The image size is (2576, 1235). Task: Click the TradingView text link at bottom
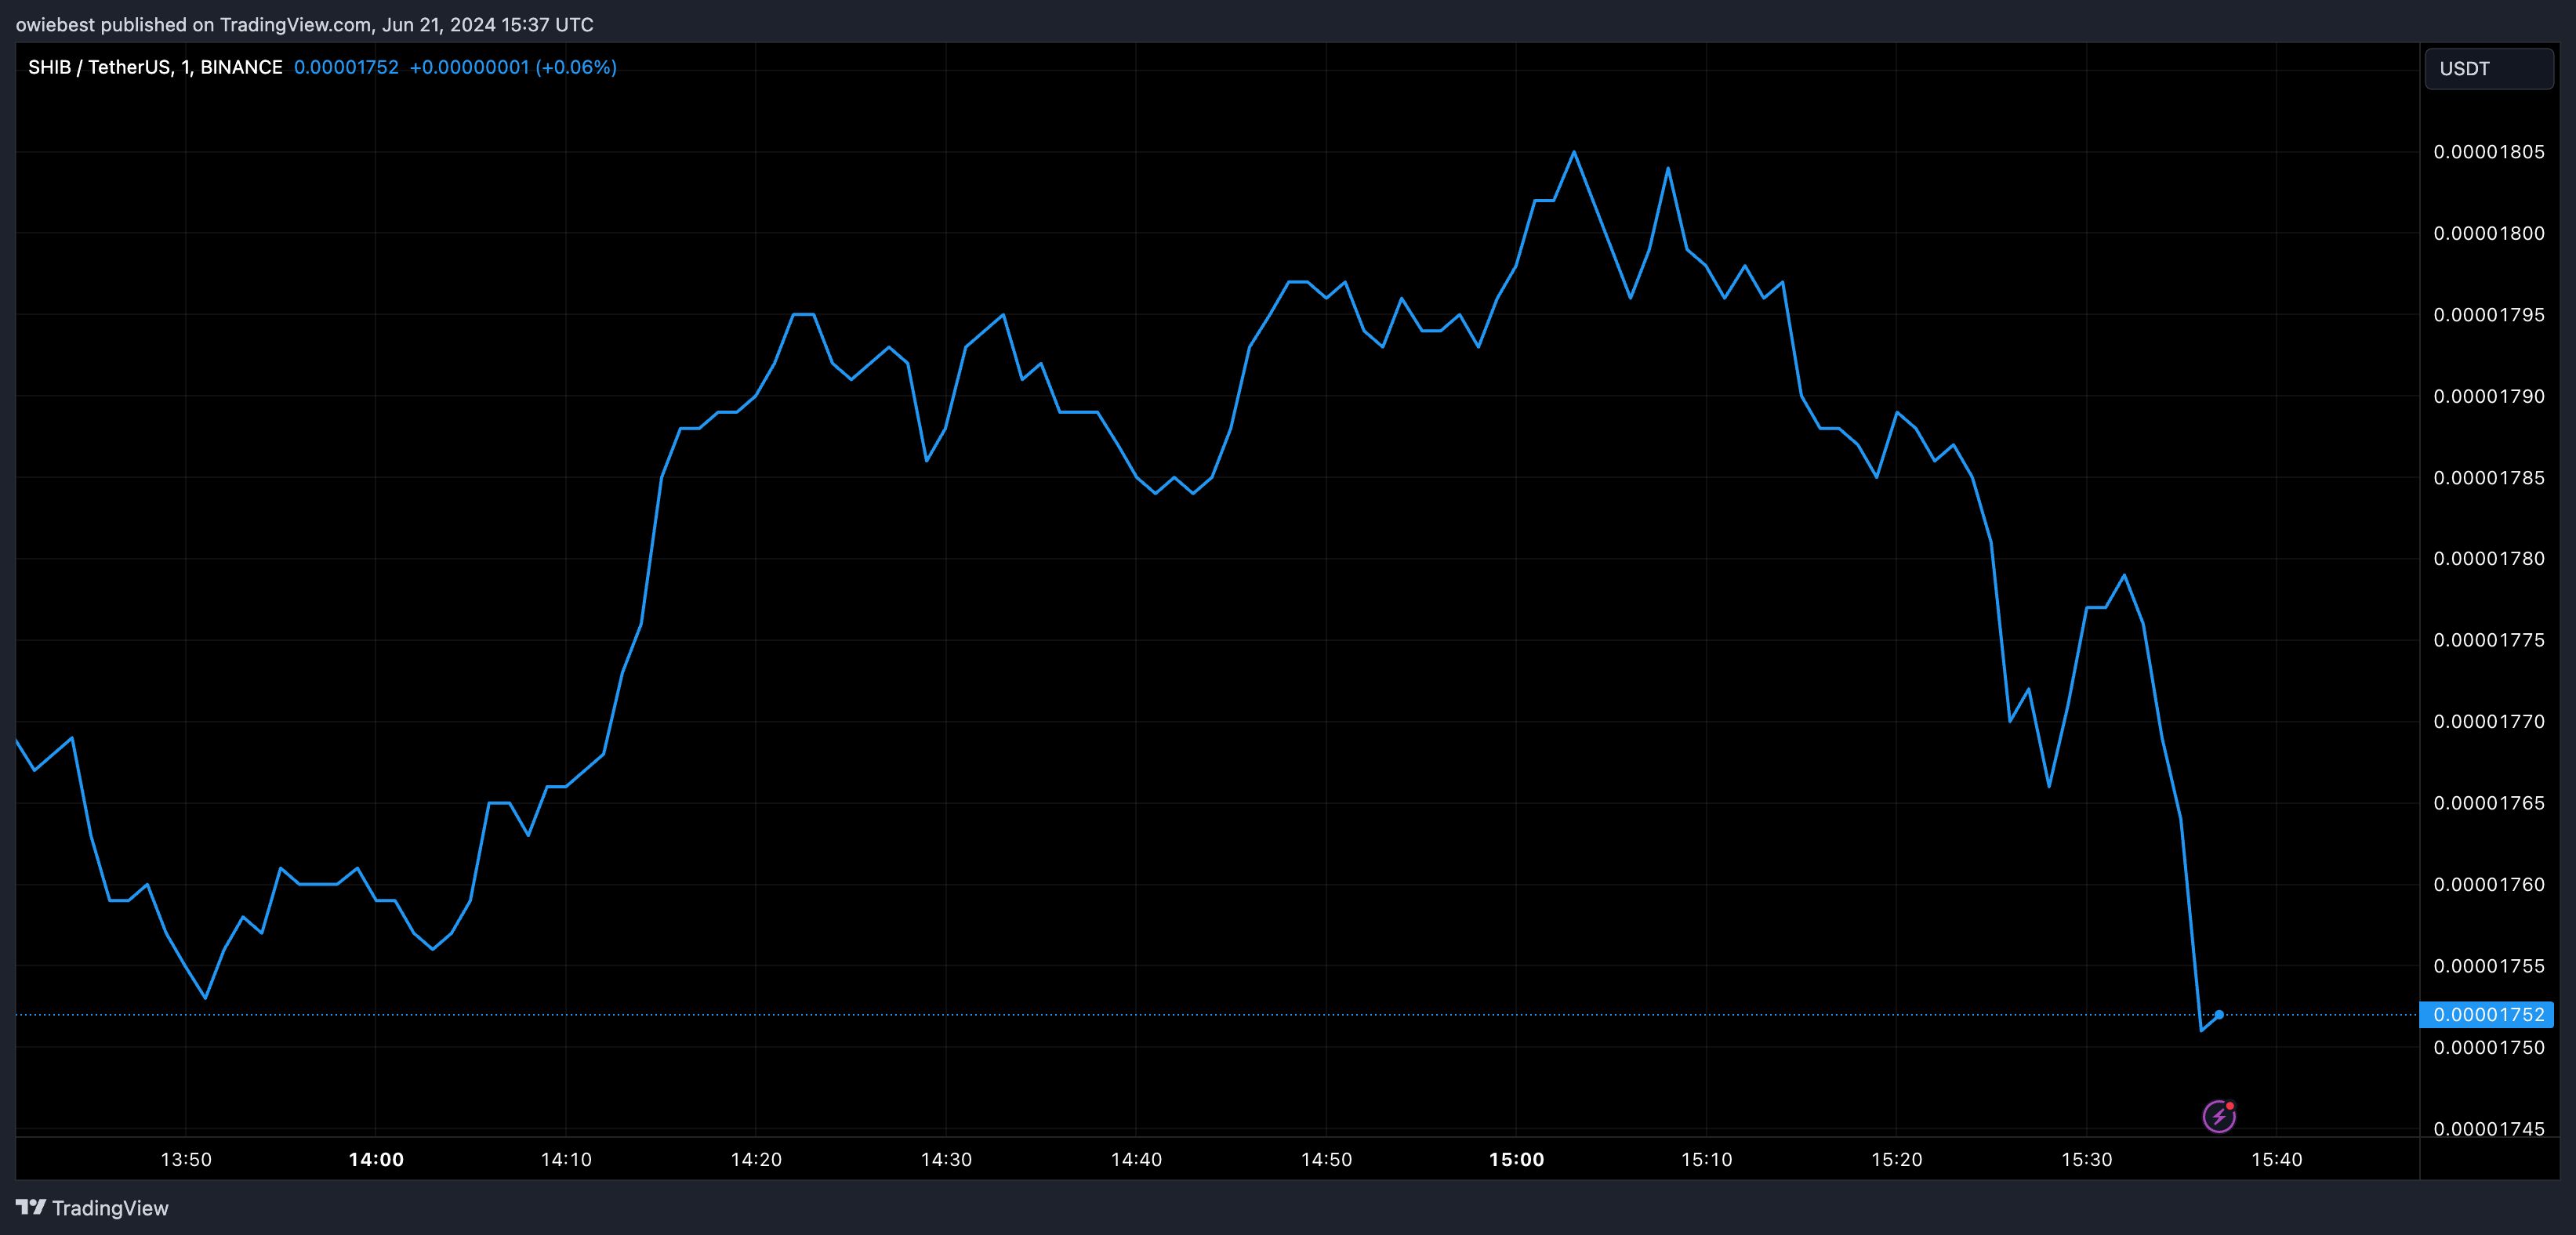coord(110,1208)
